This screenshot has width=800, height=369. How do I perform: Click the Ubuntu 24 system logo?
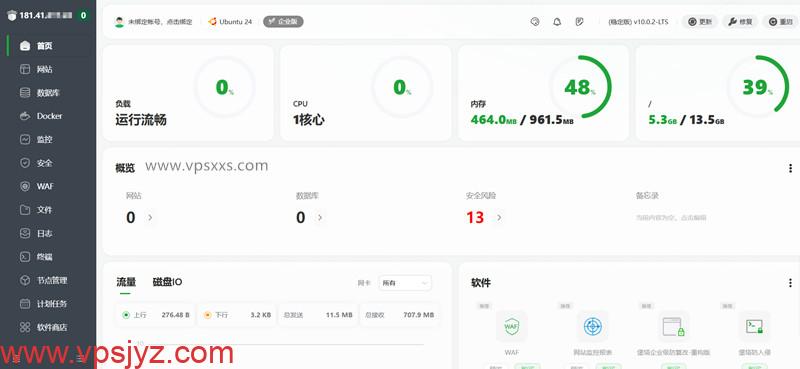coord(212,22)
